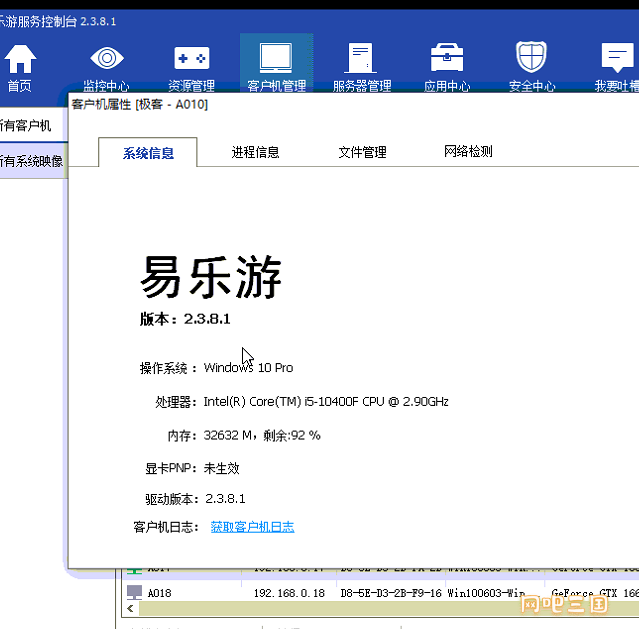Click IP address 192.168.0.18 cell
Viewport: 639px width, 629px height.
click(290, 593)
